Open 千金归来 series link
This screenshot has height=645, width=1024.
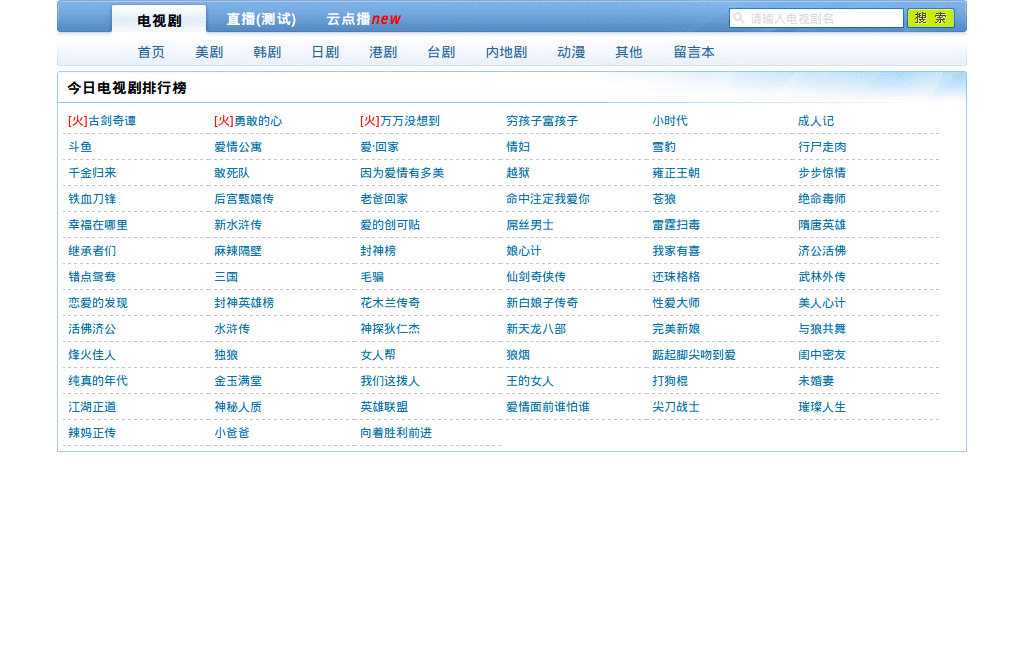[92, 173]
